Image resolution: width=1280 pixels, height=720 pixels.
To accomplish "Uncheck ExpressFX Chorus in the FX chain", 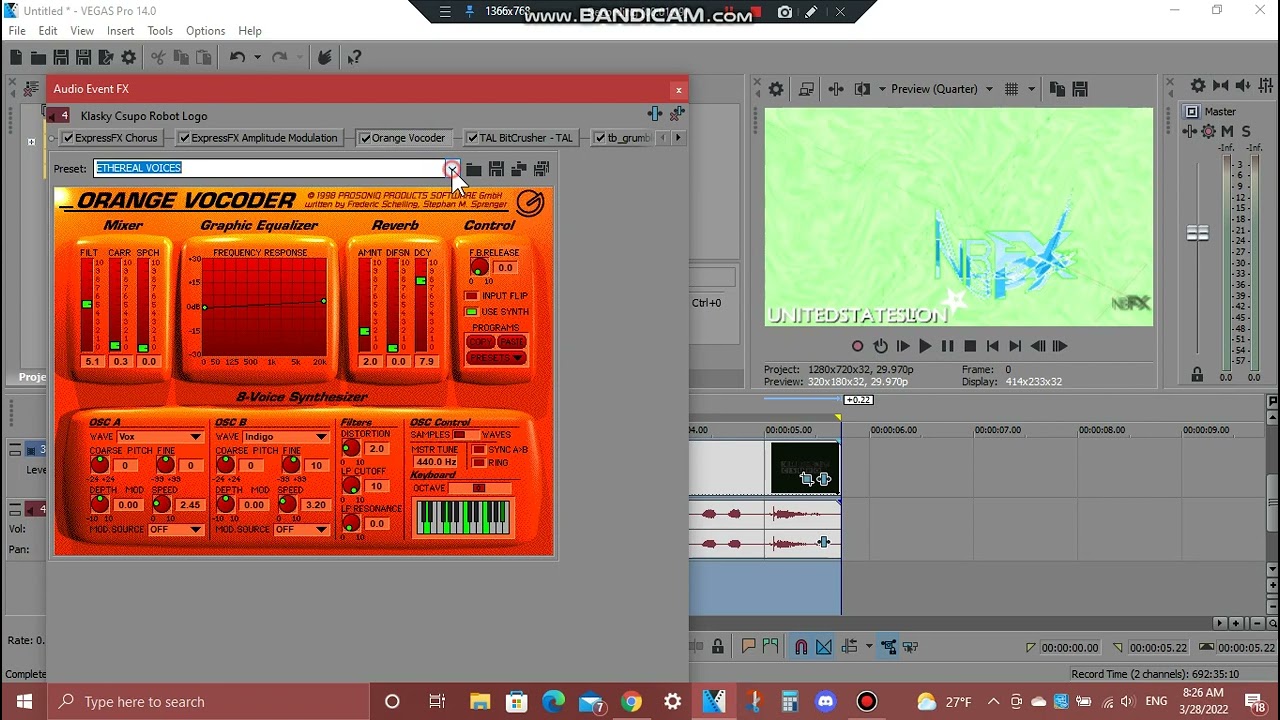I will pos(68,138).
